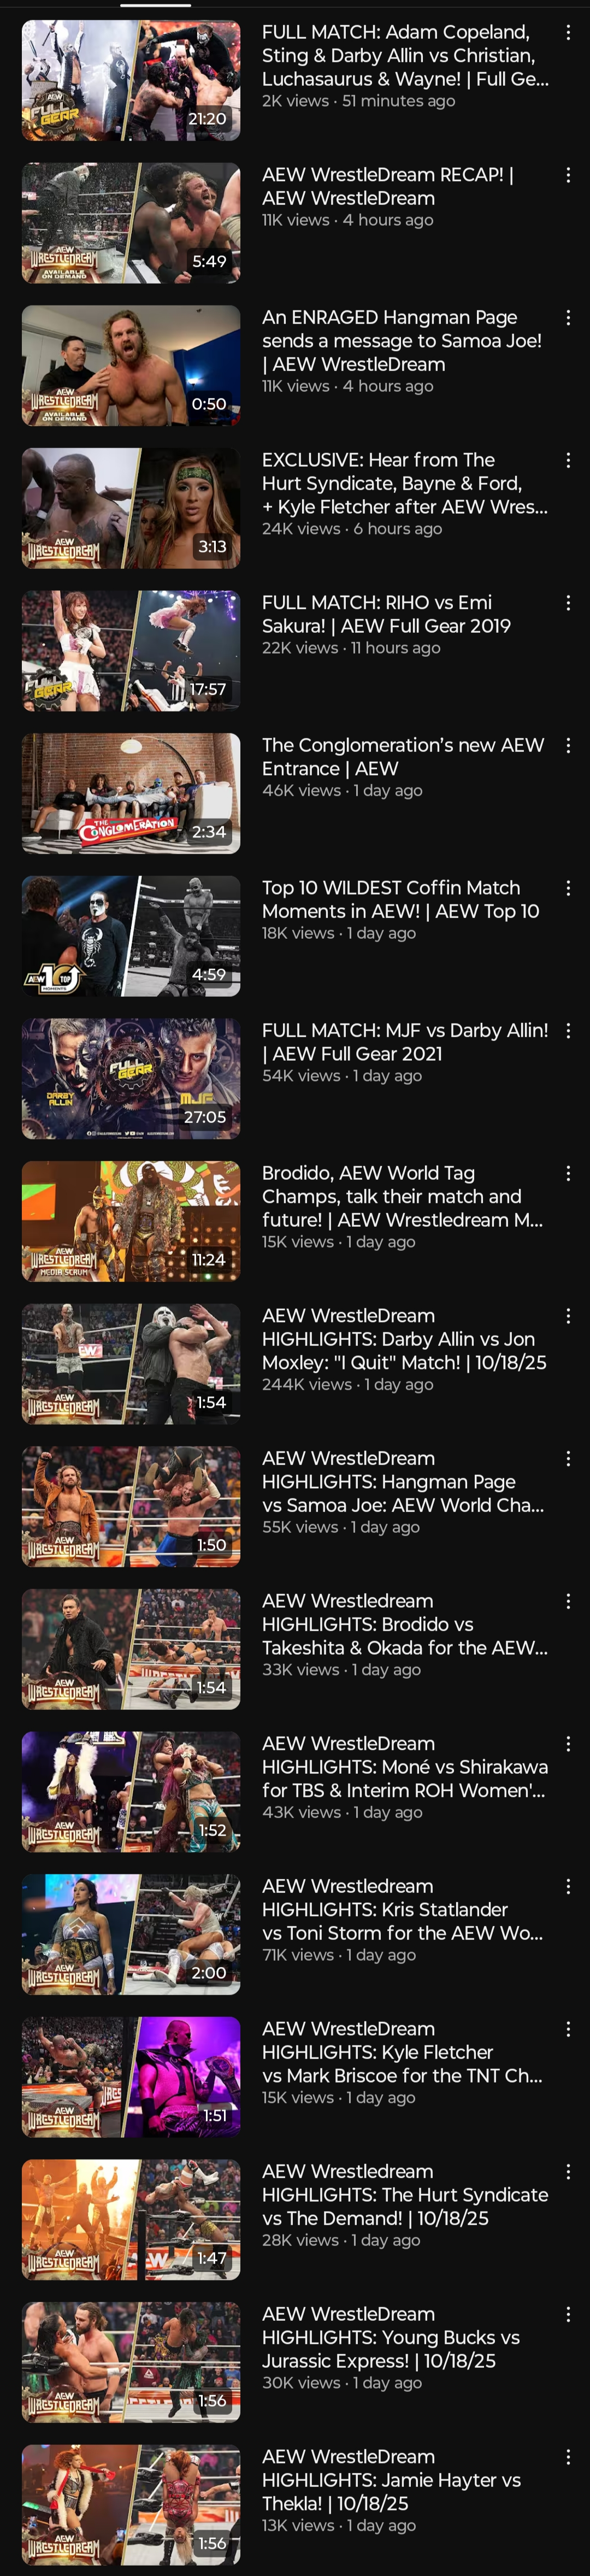Play the 21:20 Full Gear full match thumbnail

131,81
